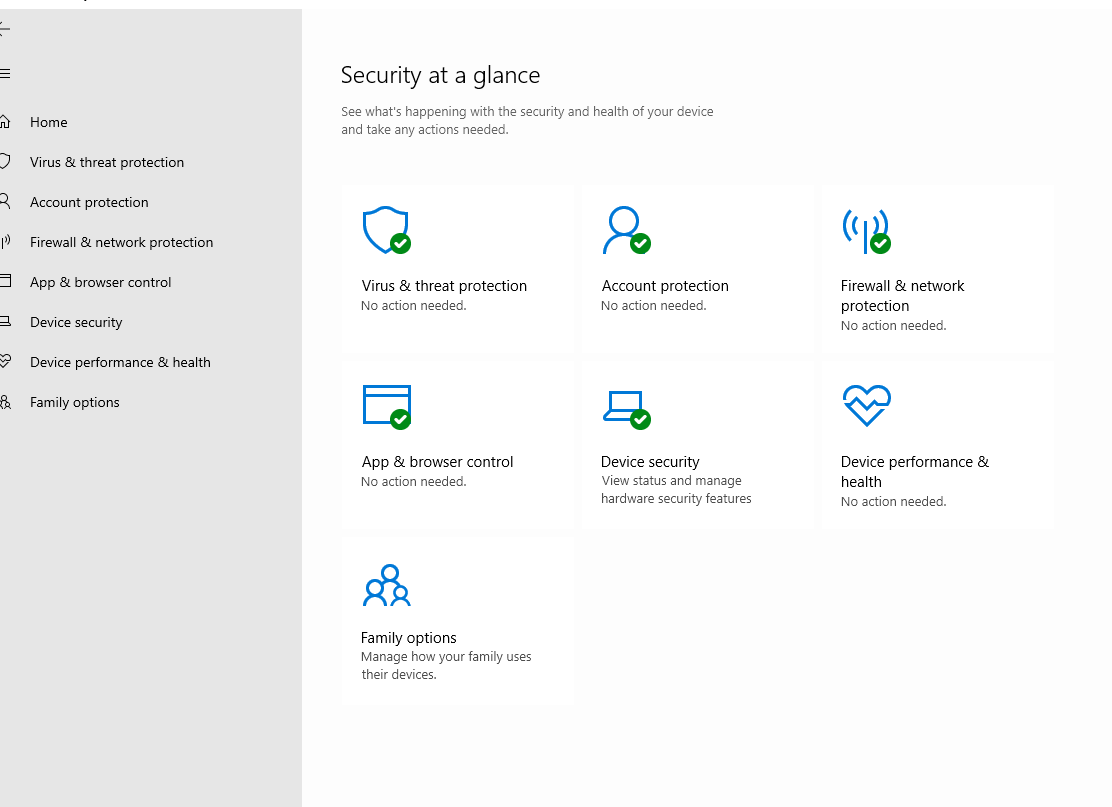This screenshot has height=807, width=1112.
Task: Click the Home icon in sidebar
Action: 5,122
